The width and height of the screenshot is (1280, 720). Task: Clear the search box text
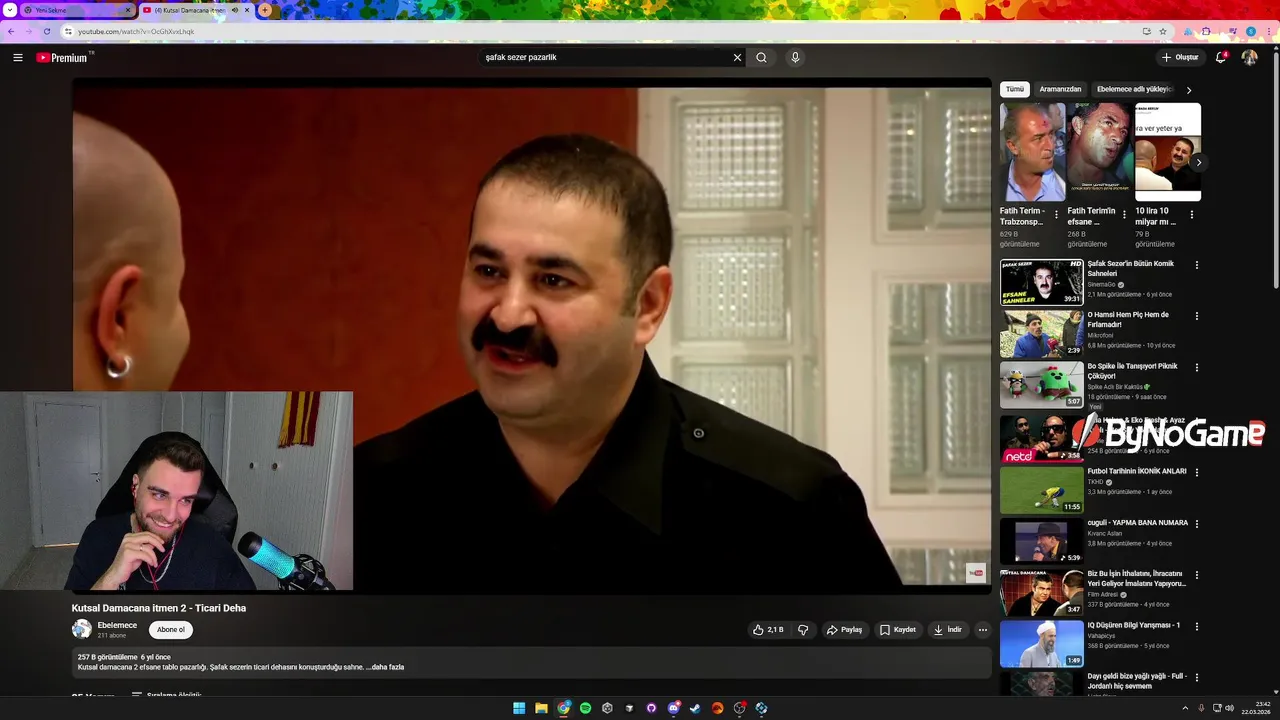(x=737, y=57)
